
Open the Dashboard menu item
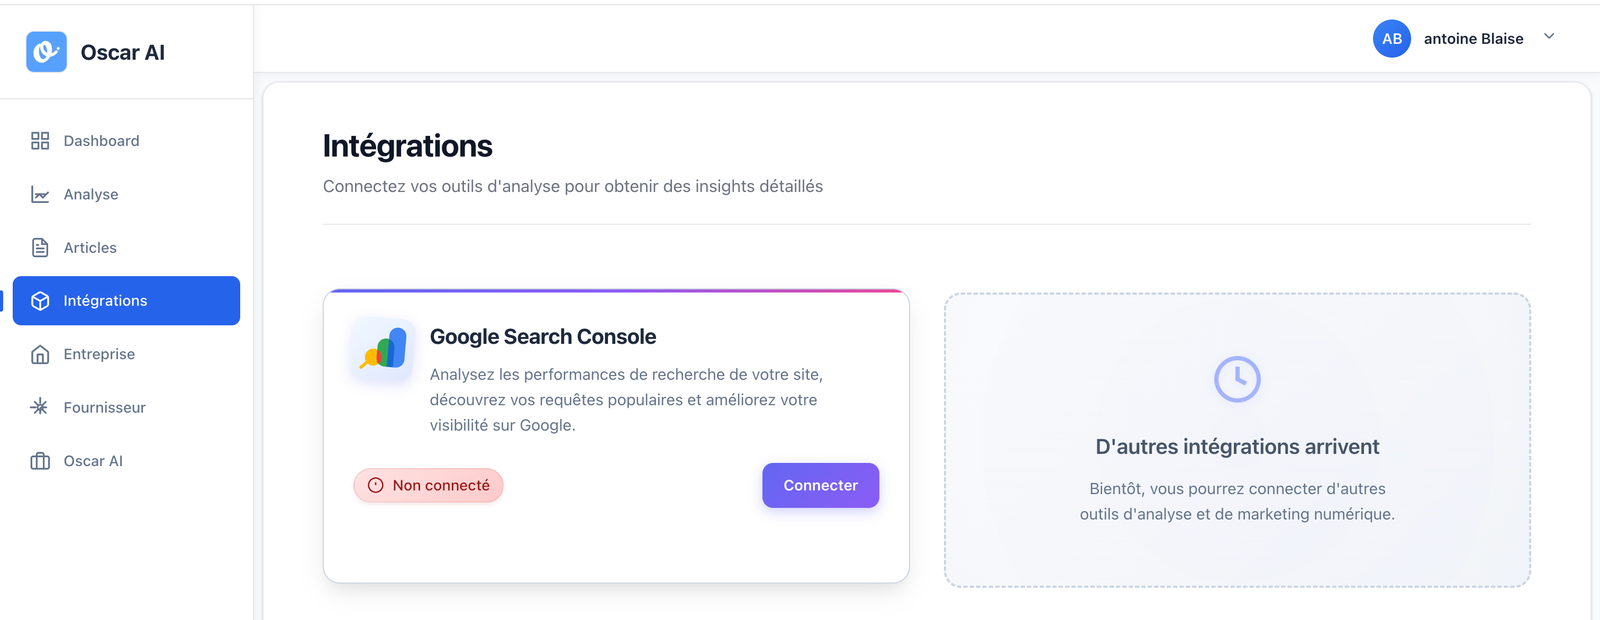(x=101, y=141)
